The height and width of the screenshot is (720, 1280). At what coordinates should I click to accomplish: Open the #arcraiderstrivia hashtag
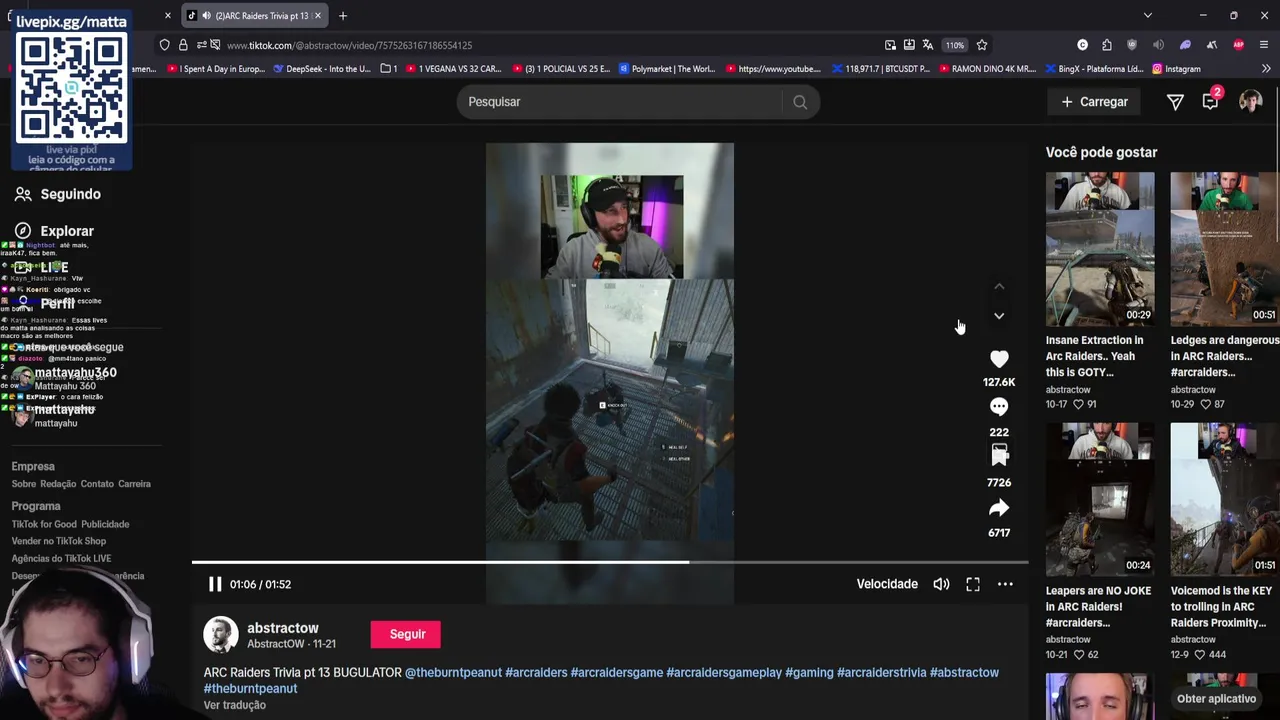tap(882, 672)
